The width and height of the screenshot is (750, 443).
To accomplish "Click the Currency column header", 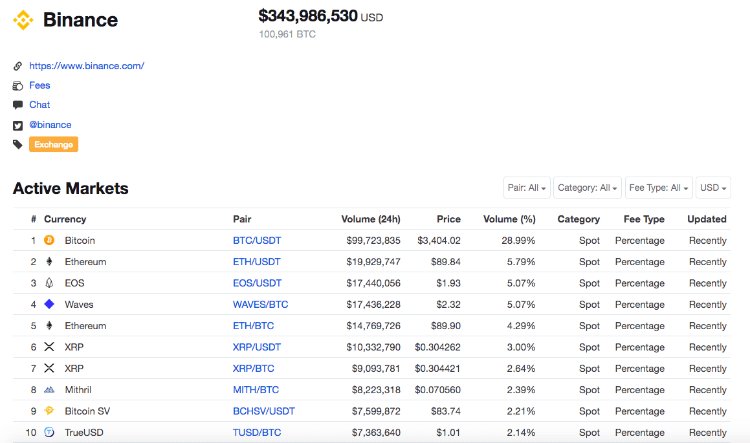I will coord(65,219).
